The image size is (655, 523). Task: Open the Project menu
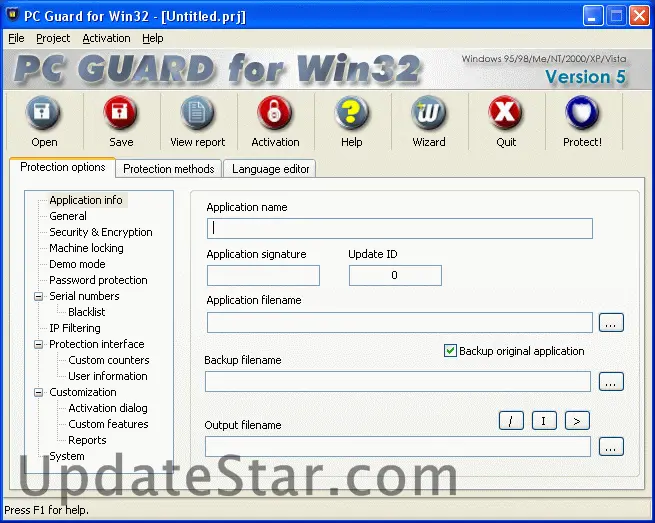[x=53, y=38]
